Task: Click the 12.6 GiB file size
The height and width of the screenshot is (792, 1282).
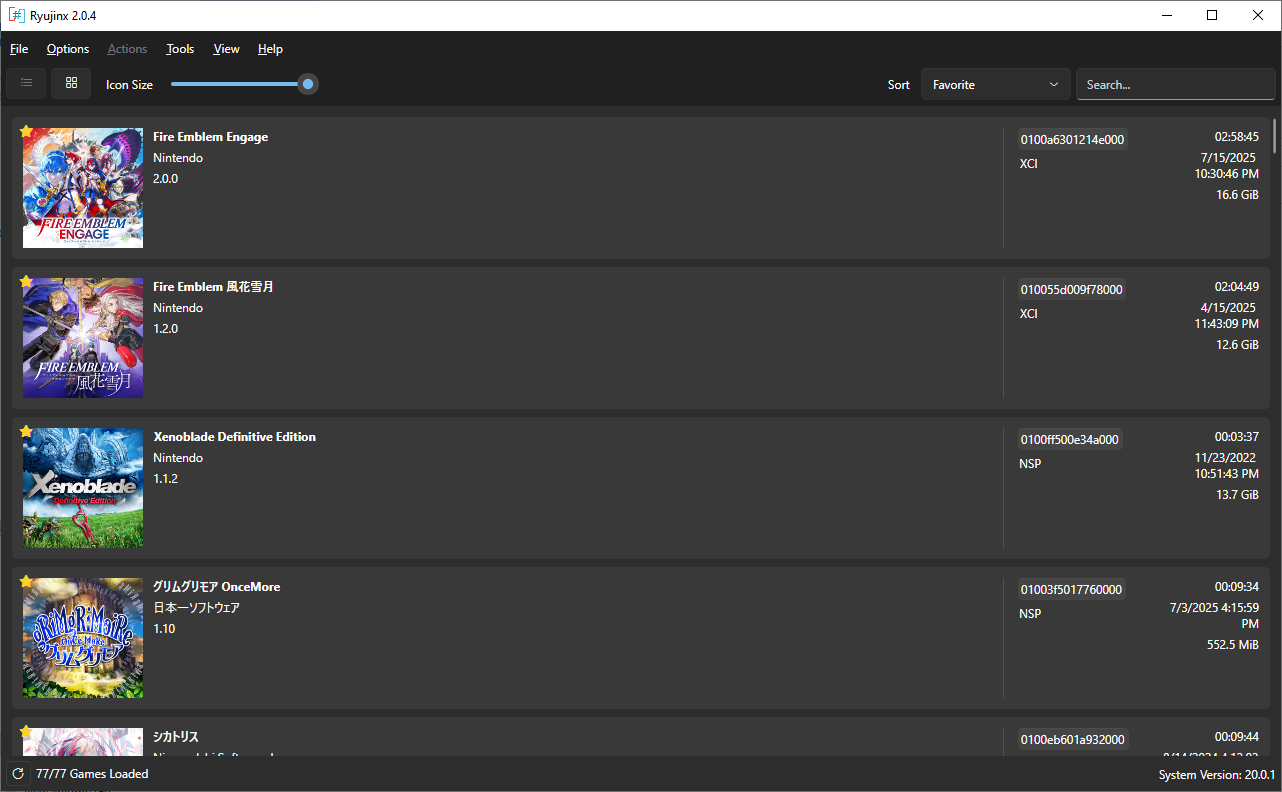Action: 1237,345
